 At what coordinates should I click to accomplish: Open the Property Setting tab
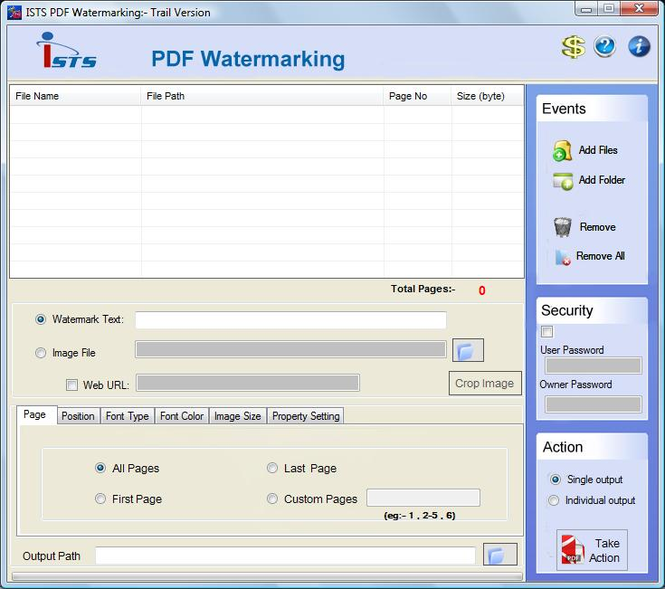[306, 416]
